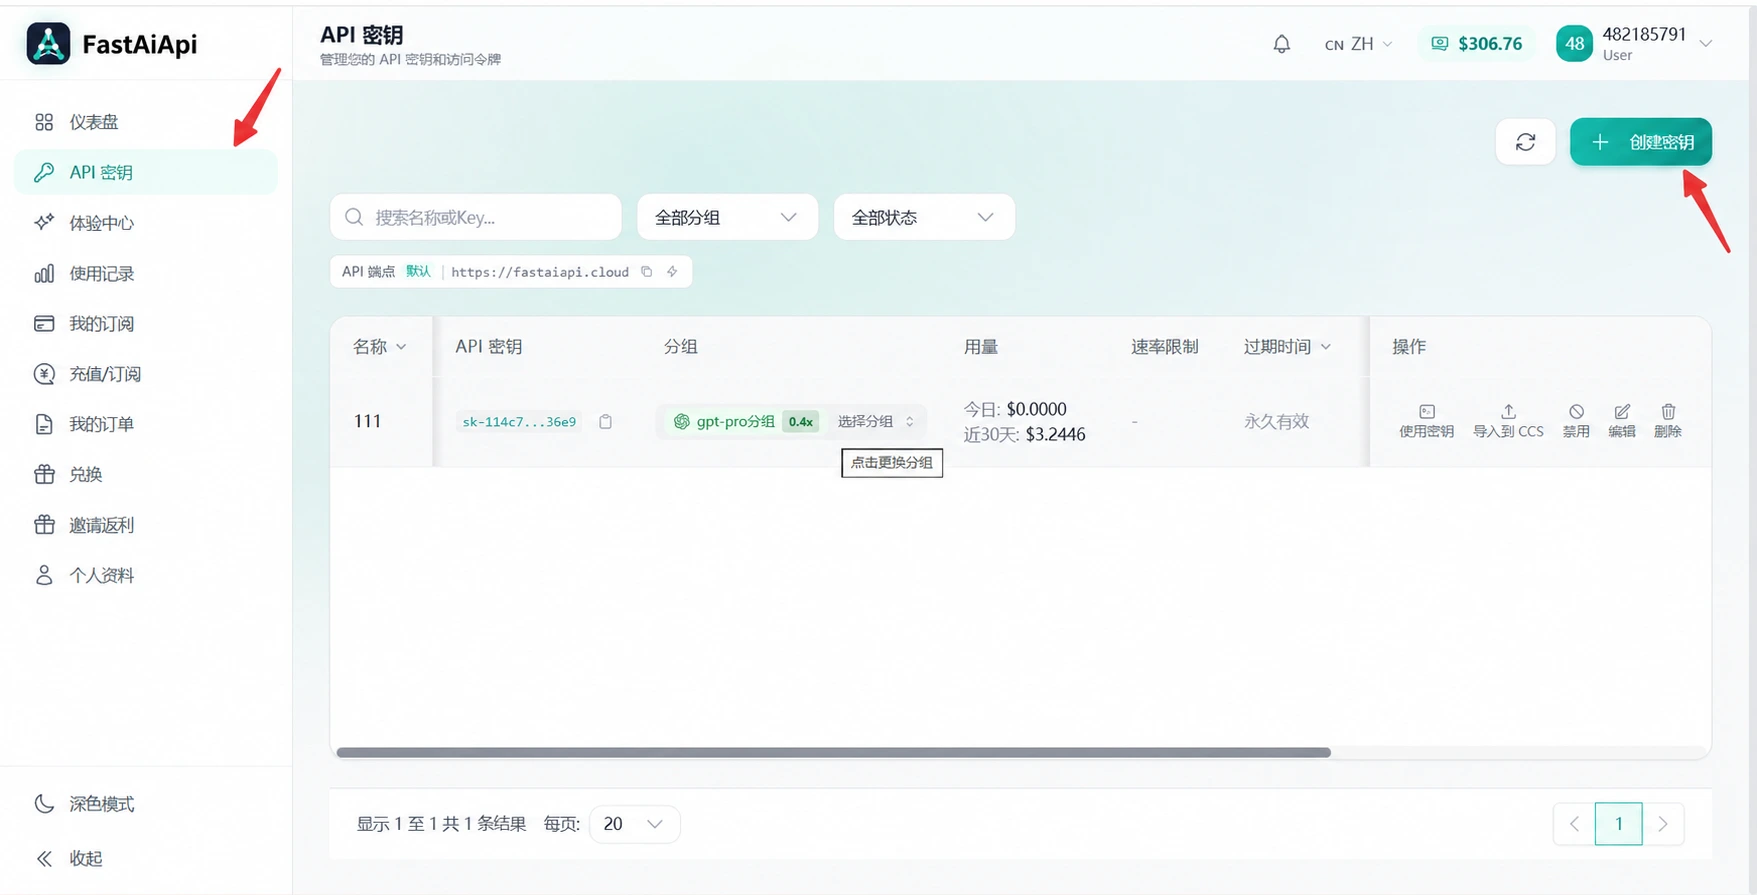Go to 仪表盘 in the sidebar
The height and width of the screenshot is (895, 1757).
146,122
